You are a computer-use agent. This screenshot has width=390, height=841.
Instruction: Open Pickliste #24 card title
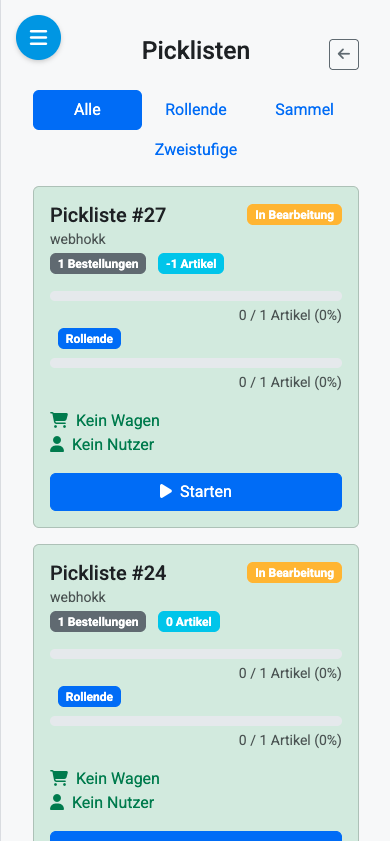[x=108, y=573]
